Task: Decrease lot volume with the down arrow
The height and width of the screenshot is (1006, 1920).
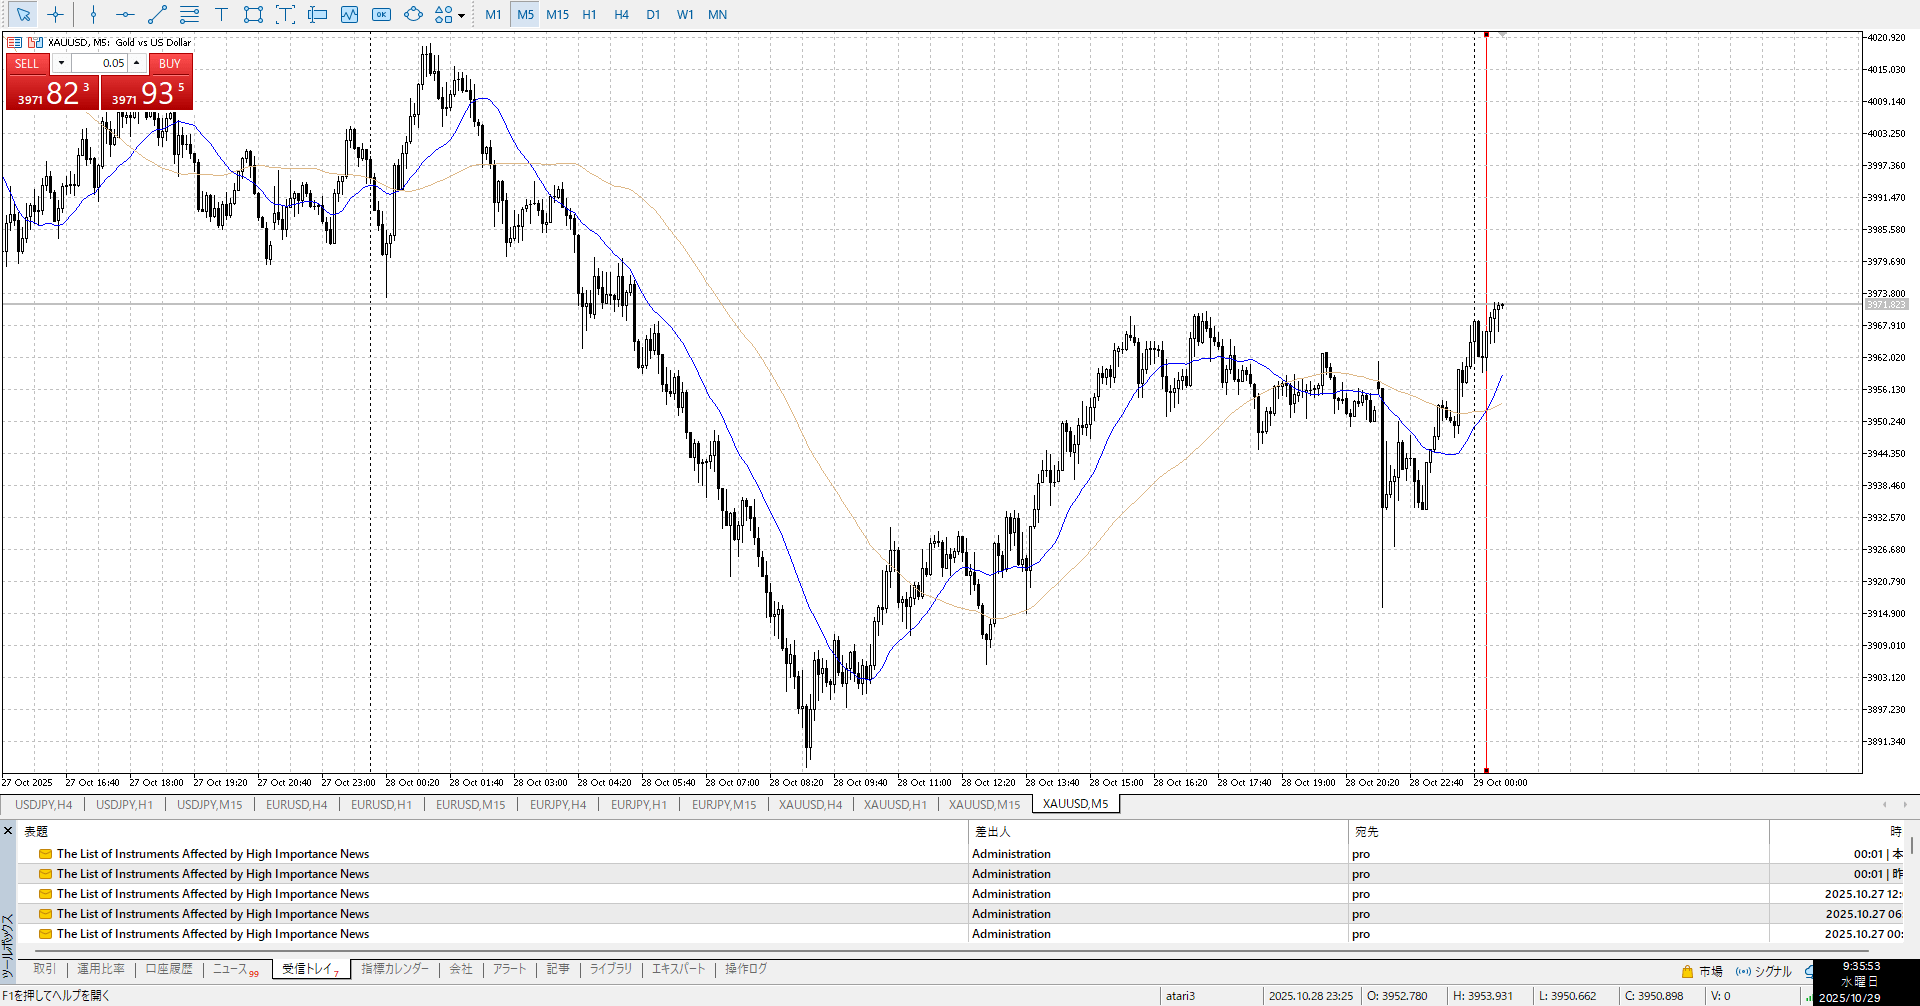Action: (x=61, y=63)
